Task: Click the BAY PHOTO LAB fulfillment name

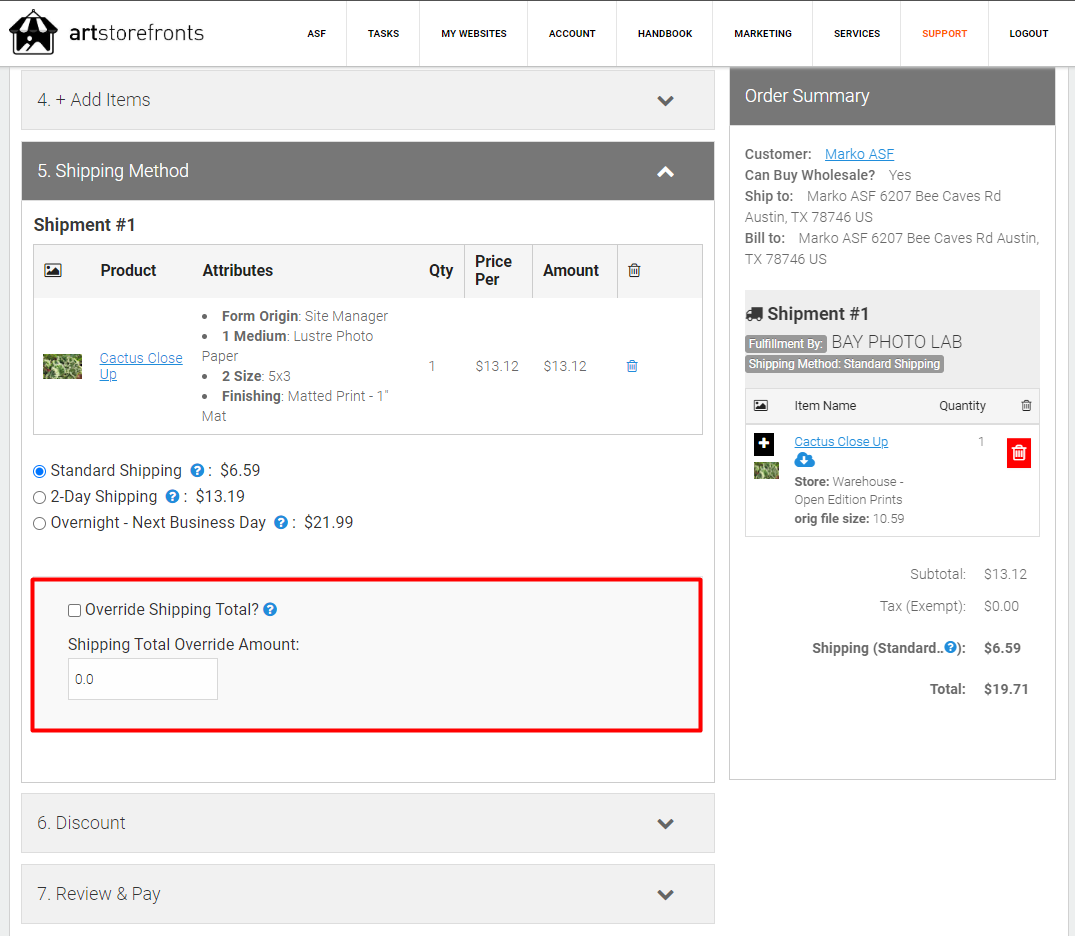Action: 897,342
